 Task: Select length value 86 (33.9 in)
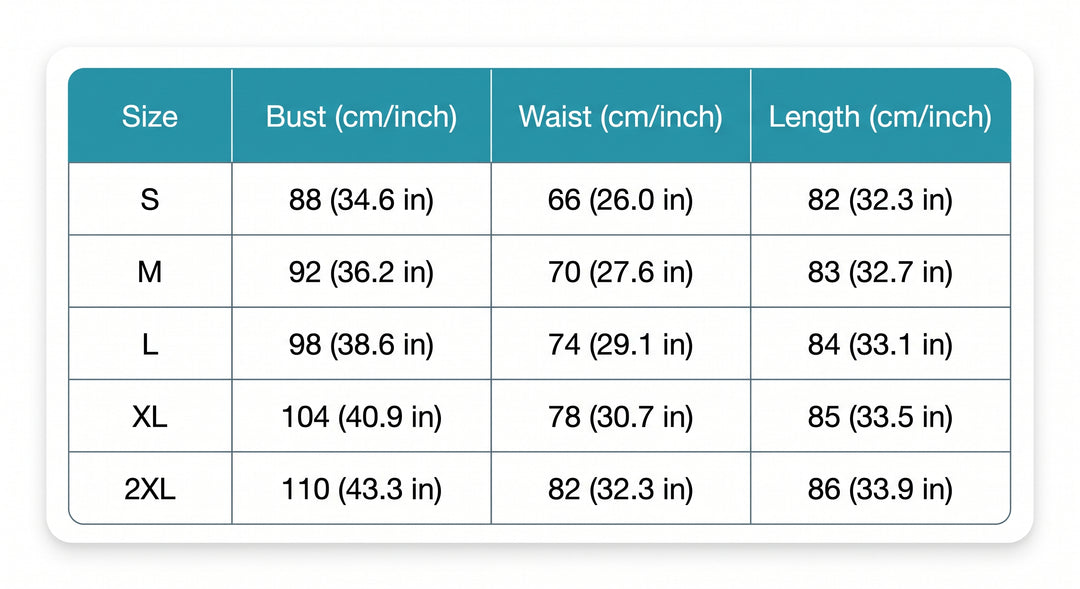tap(880, 488)
